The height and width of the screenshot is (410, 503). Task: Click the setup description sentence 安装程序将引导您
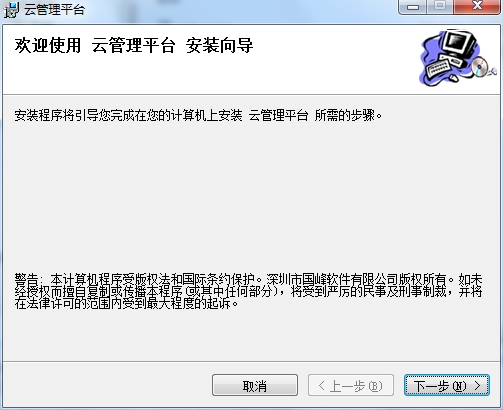[x=198, y=116]
